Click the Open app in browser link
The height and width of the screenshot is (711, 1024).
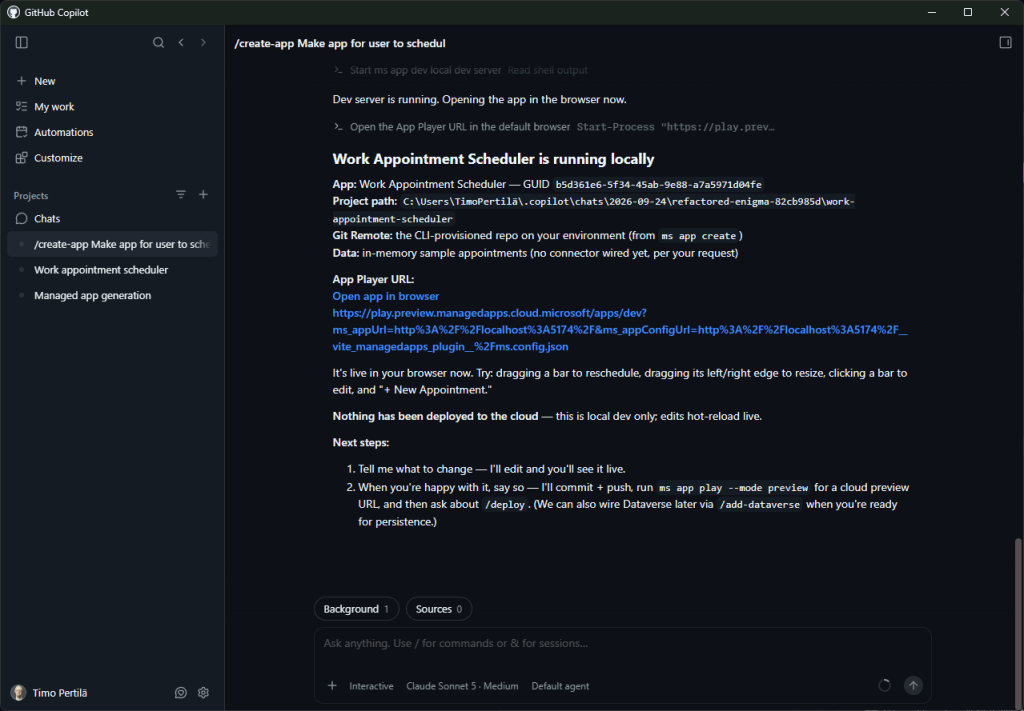pyautogui.click(x=385, y=296)
